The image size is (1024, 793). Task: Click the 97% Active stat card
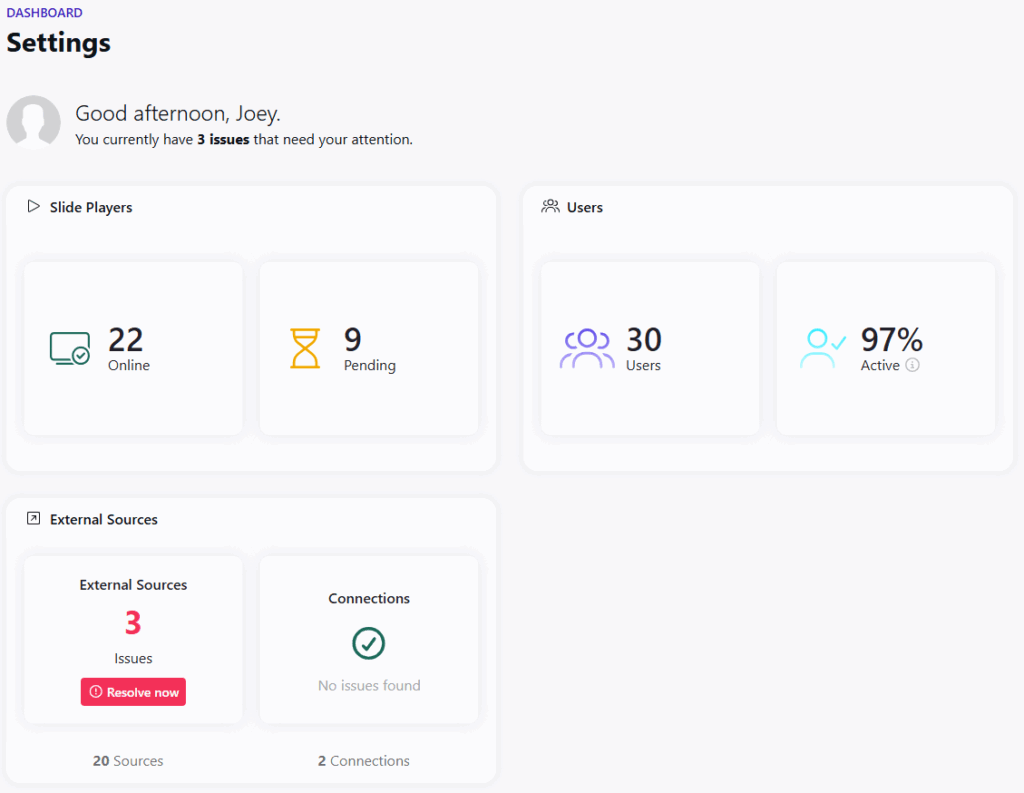point(886,347)
